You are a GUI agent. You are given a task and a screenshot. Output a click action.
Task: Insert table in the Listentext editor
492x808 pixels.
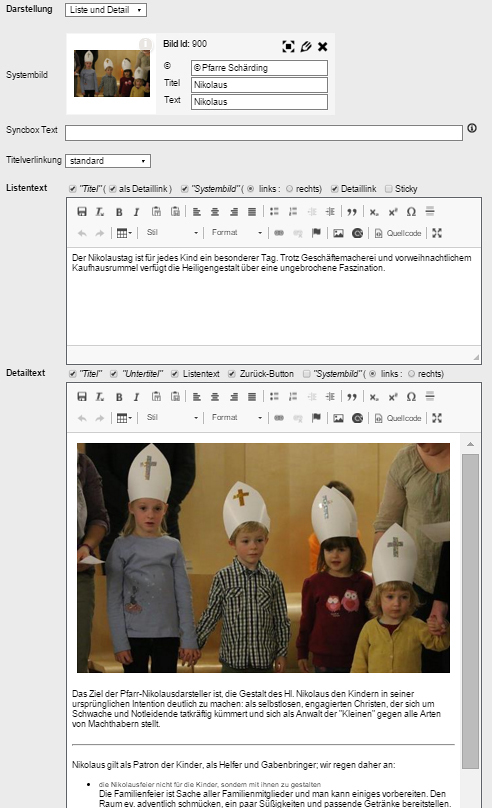[124, 233]
